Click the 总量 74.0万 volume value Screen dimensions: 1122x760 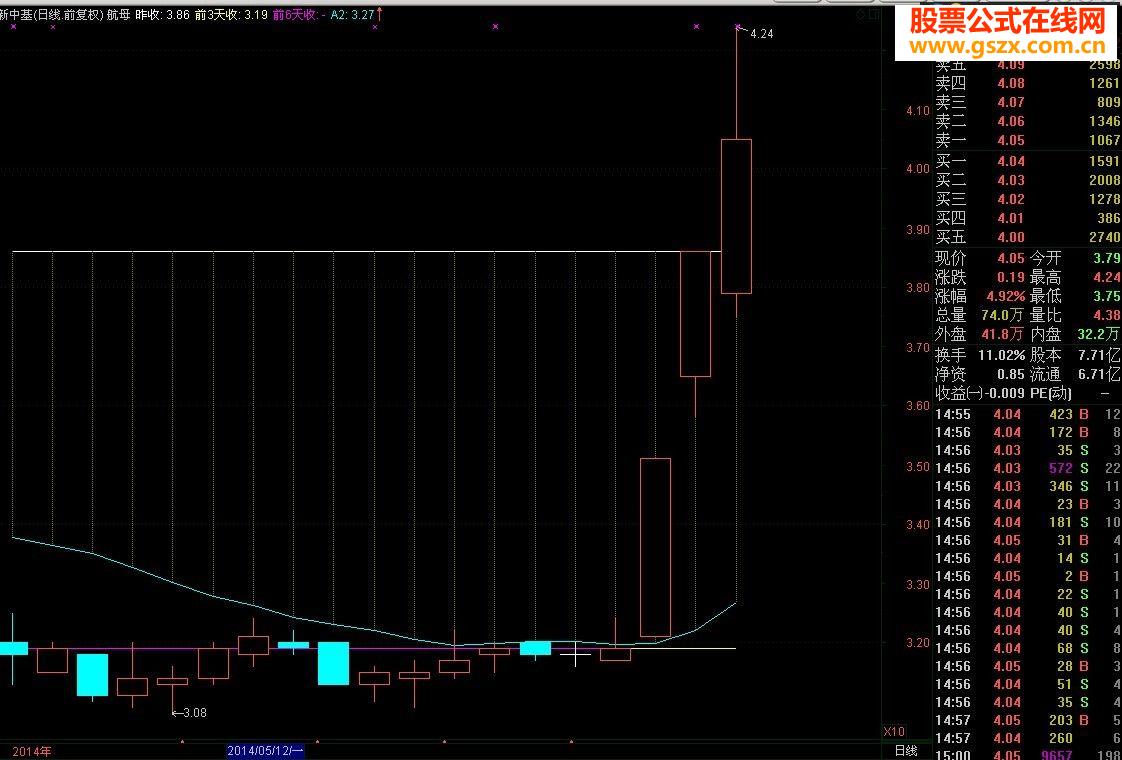tap(980, 315)
